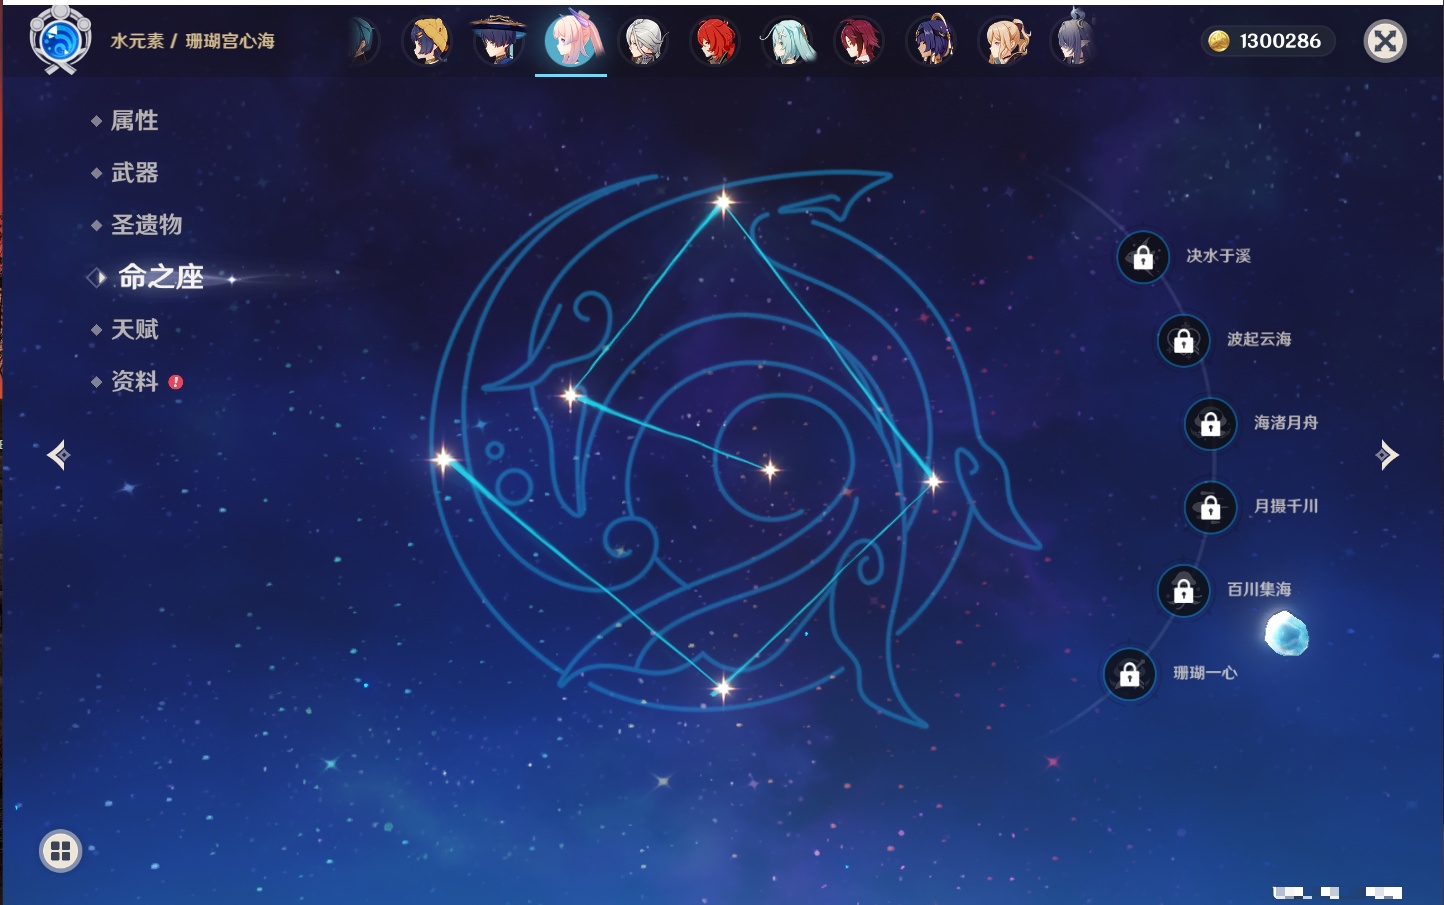This screenshot has height=905, width=1444.
Task: Select the purple-haired avatar with gold headpiece
Action: click(x=931, y=41)
